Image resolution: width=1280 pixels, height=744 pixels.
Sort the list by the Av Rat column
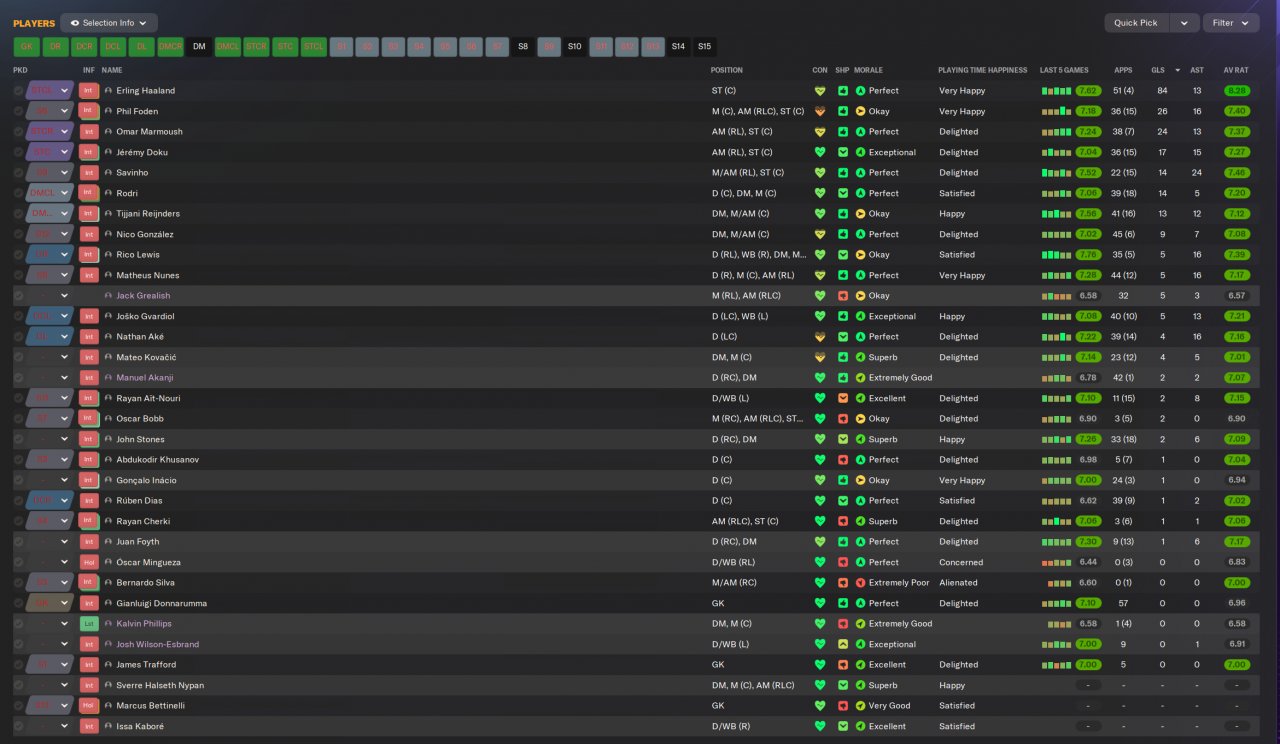point(1236,70)
